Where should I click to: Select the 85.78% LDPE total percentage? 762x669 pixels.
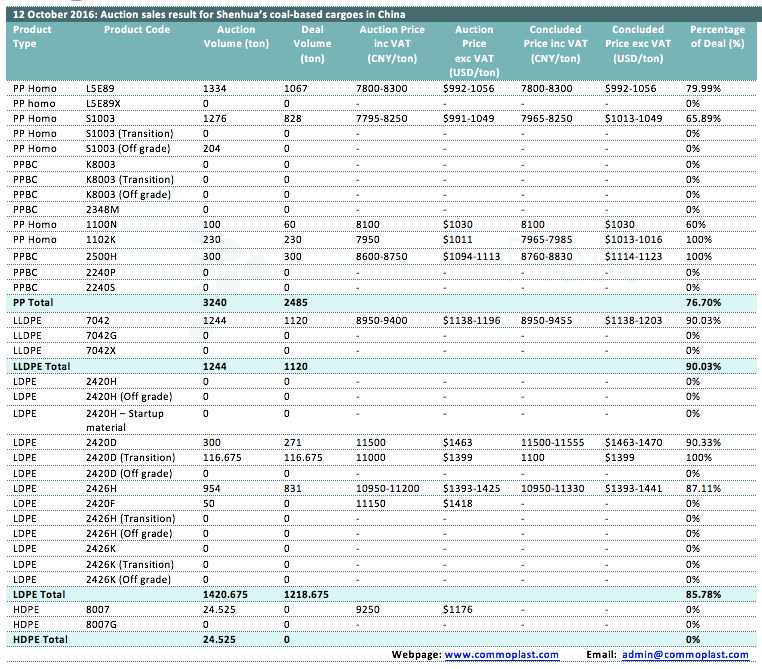pos(703,595)
